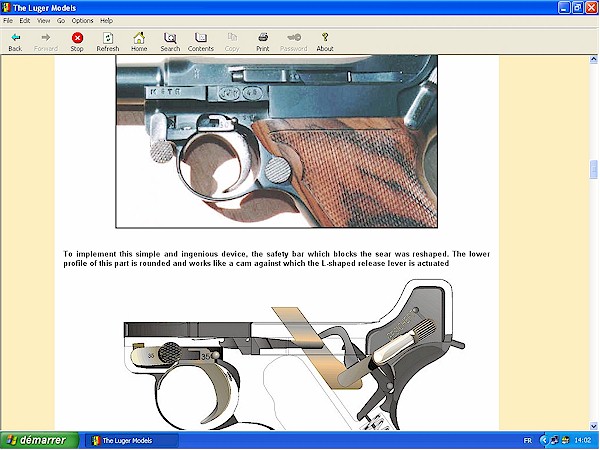Open the View menu
Screen dimensions: 600x450
[x=43, y=21]
